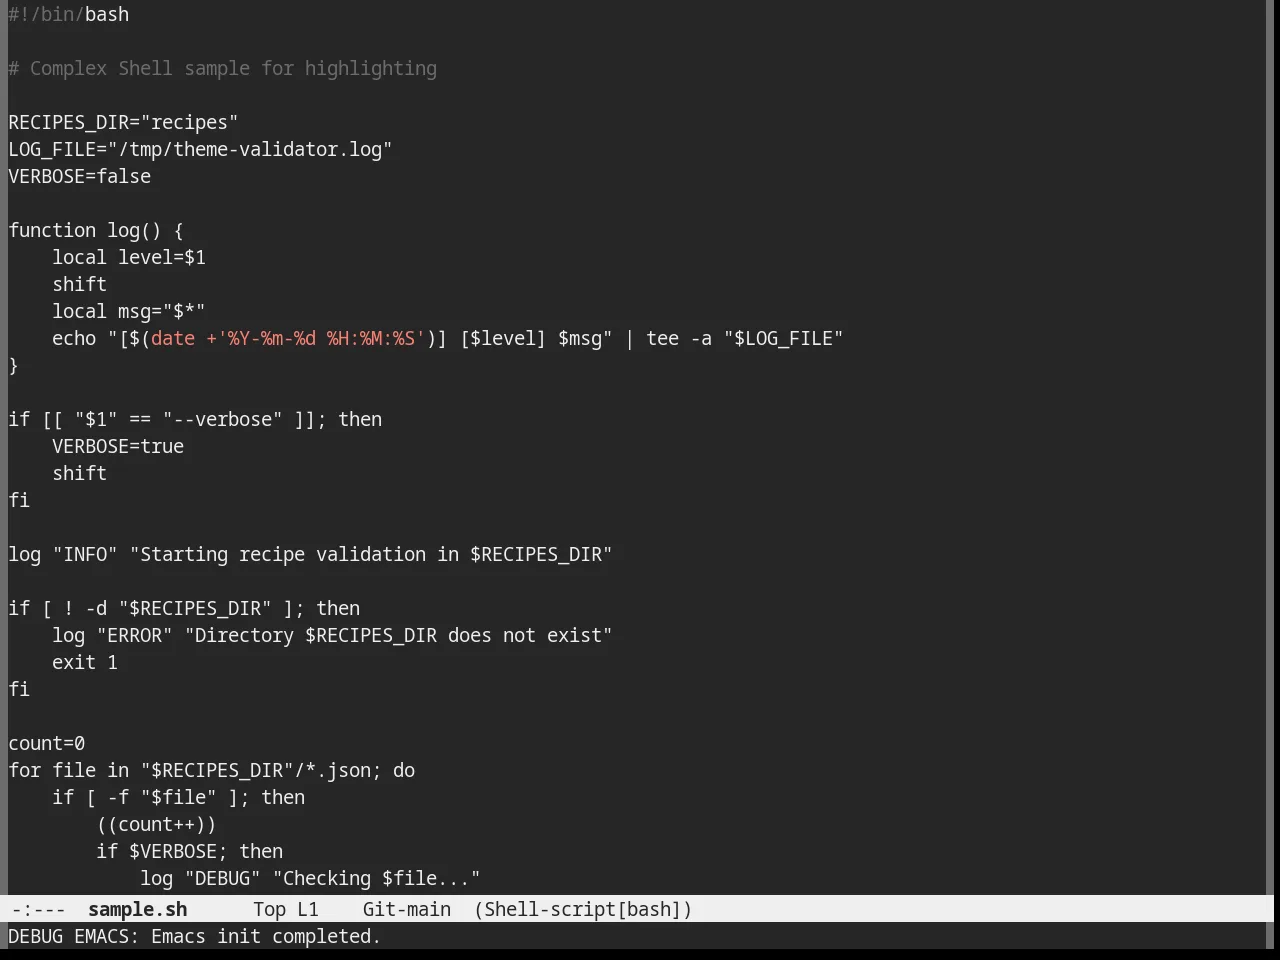Click the RECIPES_DIR="recipes" assignment line

pos(123,122)
